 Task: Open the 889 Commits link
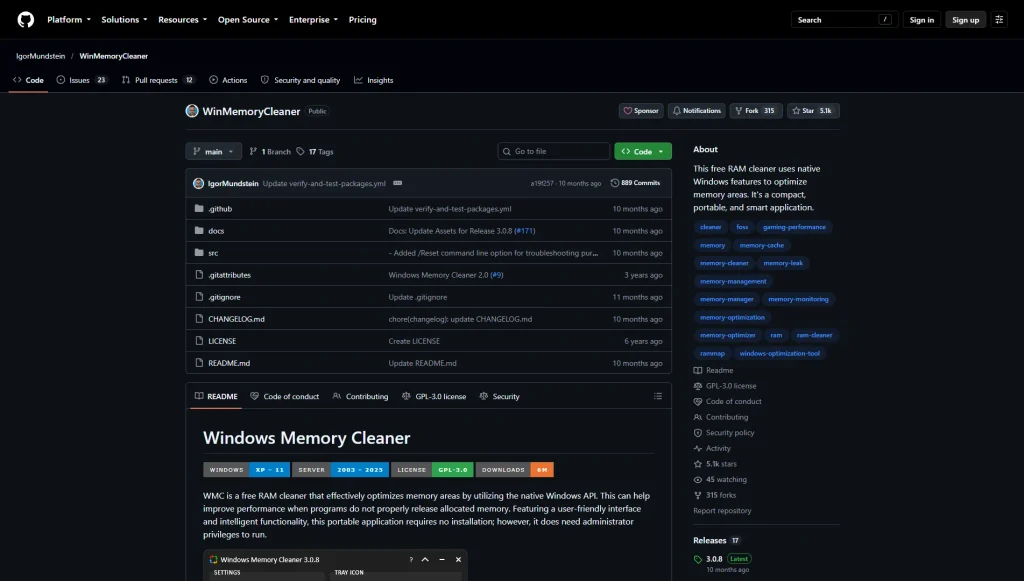(x=635, y=183)
